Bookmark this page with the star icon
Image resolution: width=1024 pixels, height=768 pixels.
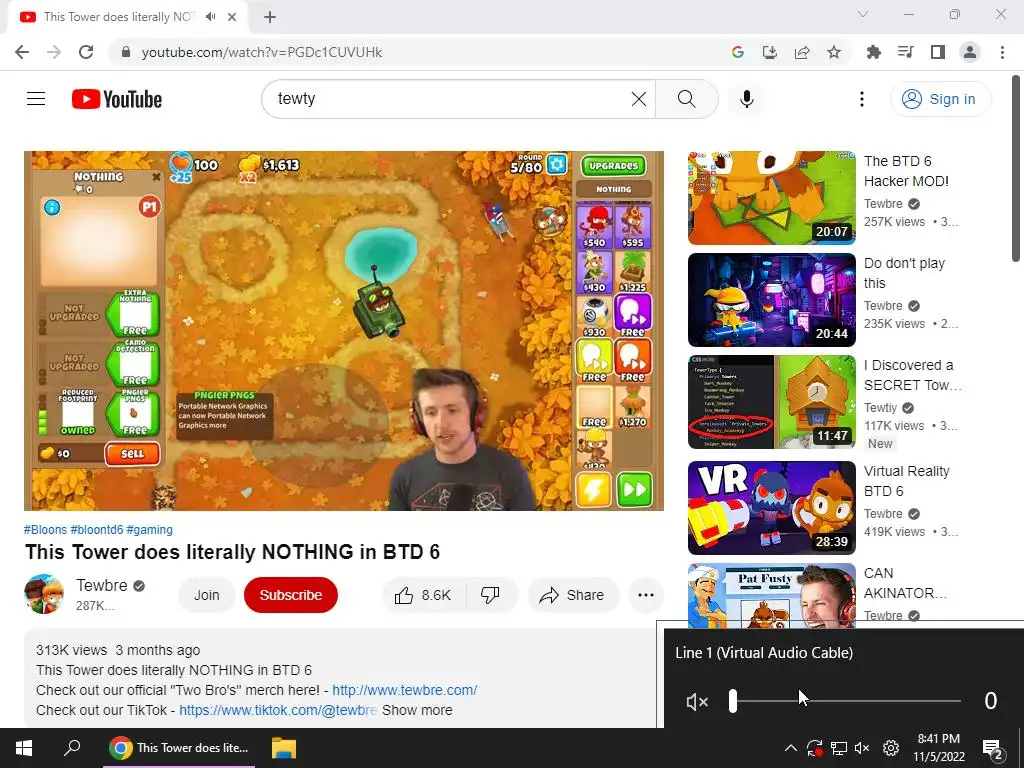tap(834, 52)
